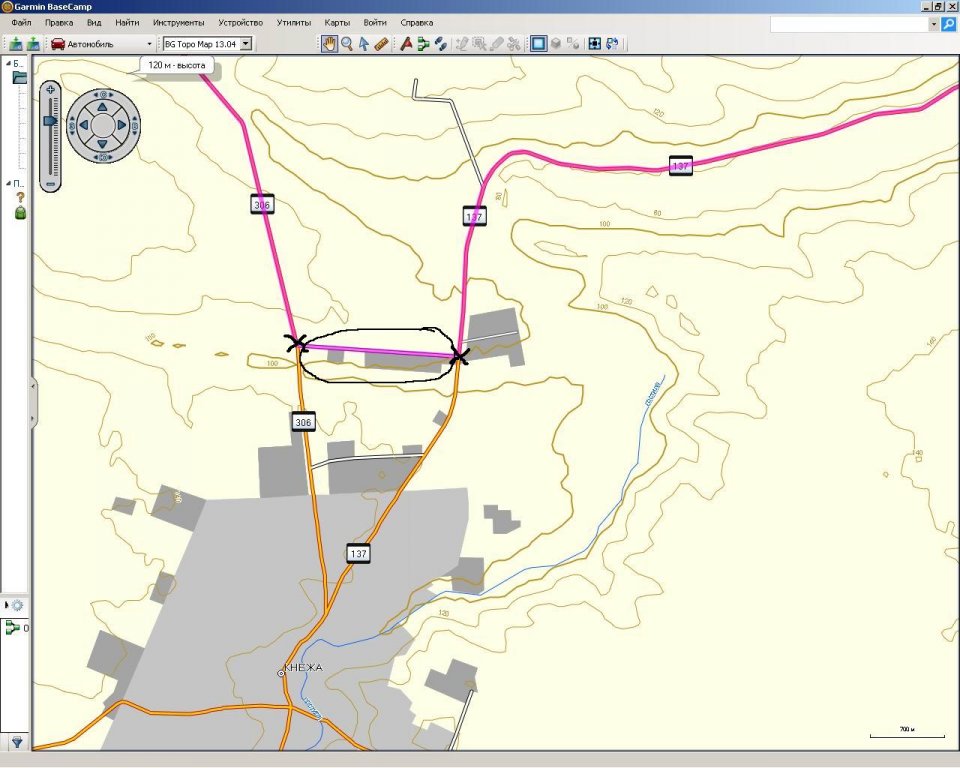
Task: Click the 306 road shield north
Action: coord(262,205)
